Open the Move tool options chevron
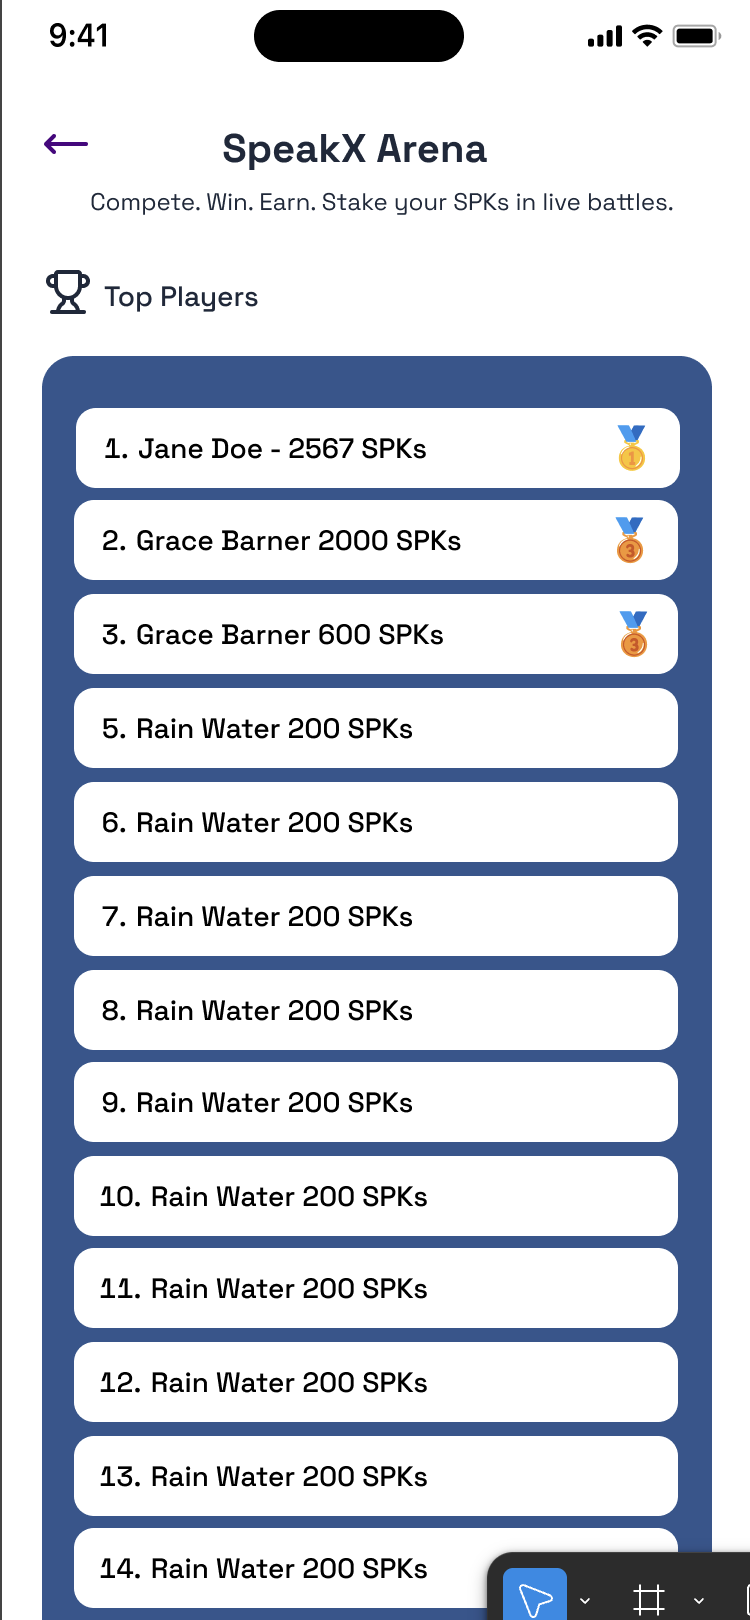The image size is (750, 1620). click(585, 1600)
